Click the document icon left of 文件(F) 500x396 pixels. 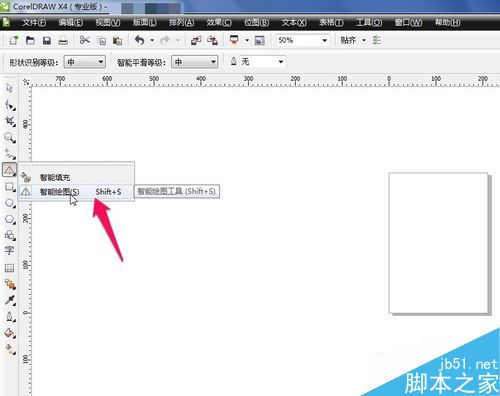coord(6,22)
